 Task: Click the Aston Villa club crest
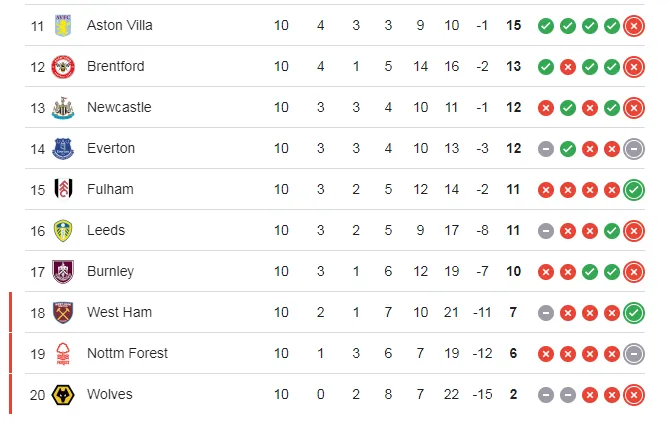(64, 25)
